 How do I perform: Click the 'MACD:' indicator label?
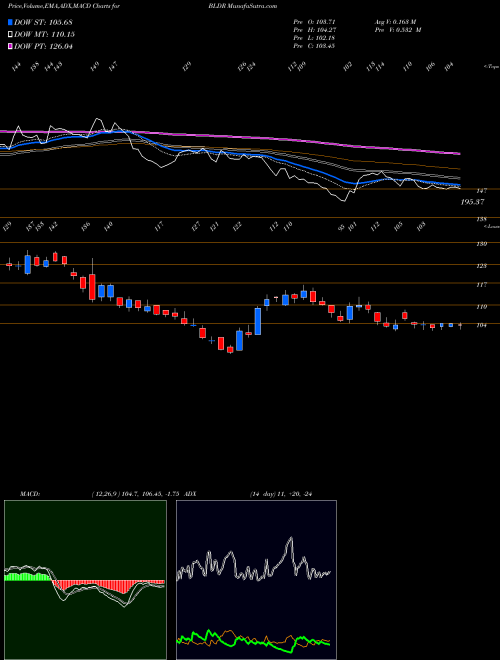29,494
